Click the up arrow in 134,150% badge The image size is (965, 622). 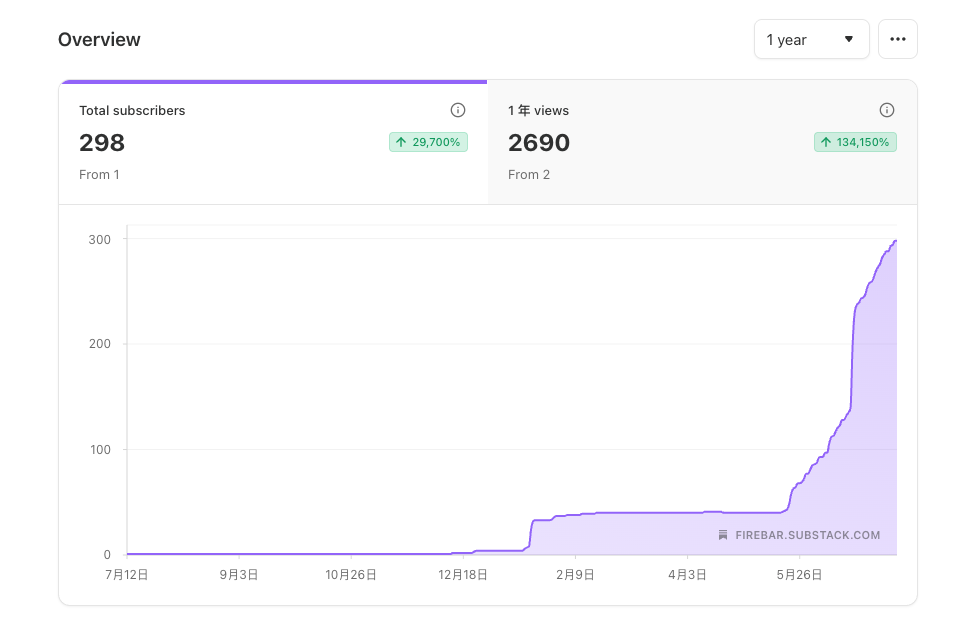(x=826, y=142)
